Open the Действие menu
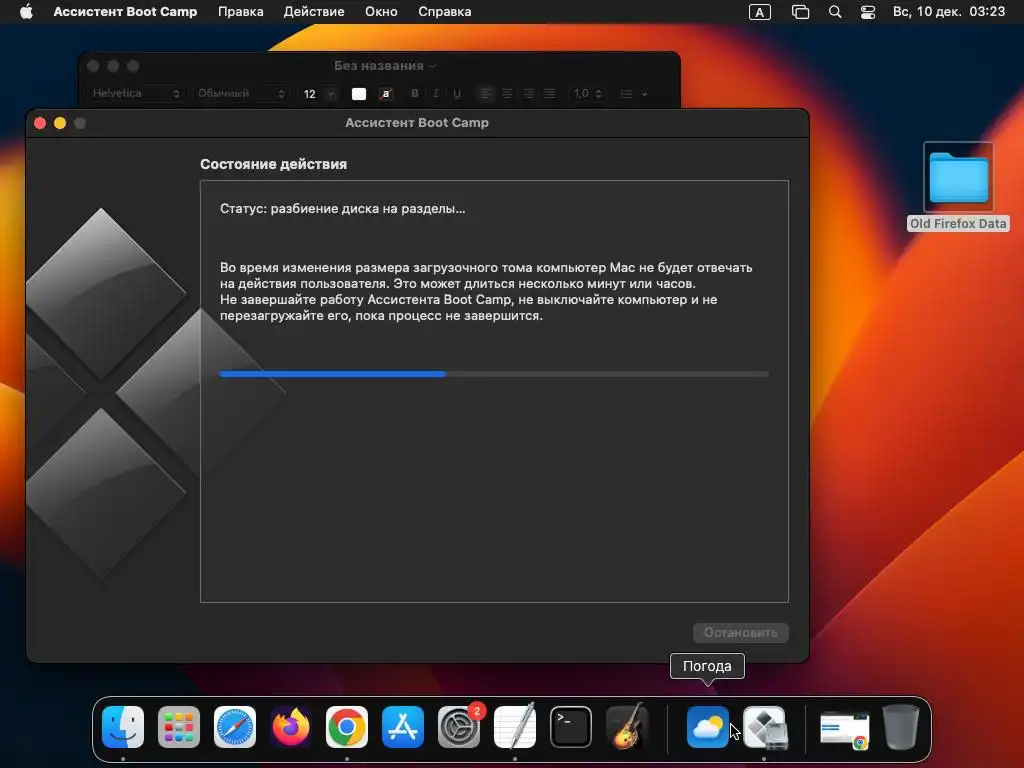 click(314, 12)
